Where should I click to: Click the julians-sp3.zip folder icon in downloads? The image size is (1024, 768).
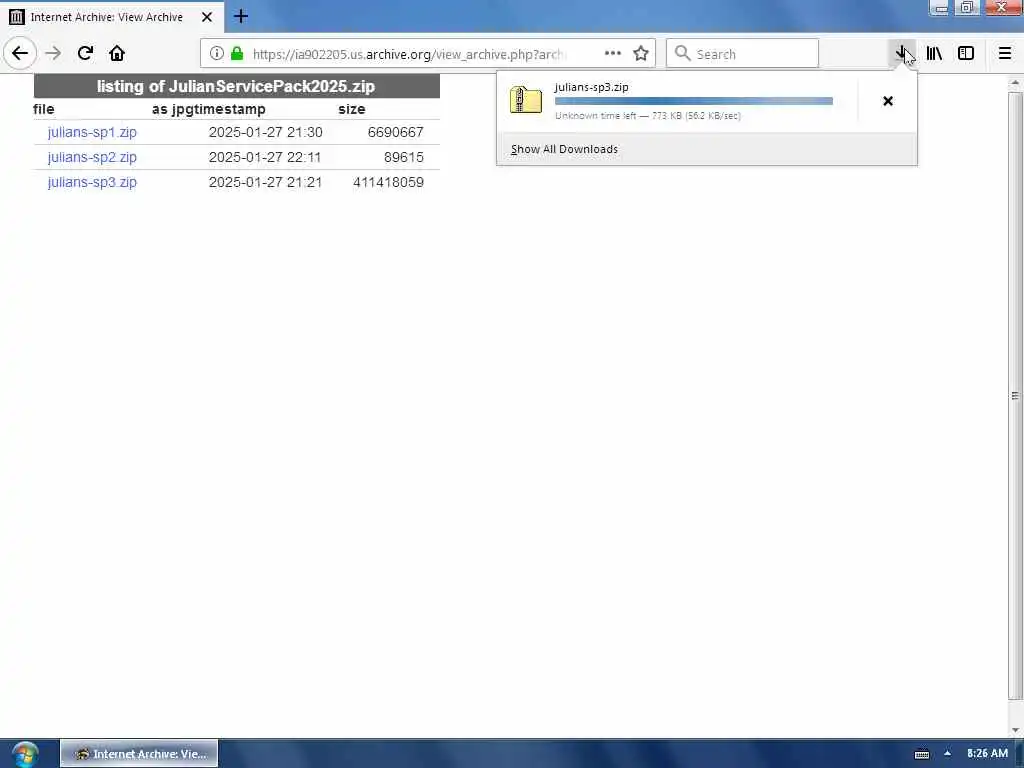pos(526,100)
